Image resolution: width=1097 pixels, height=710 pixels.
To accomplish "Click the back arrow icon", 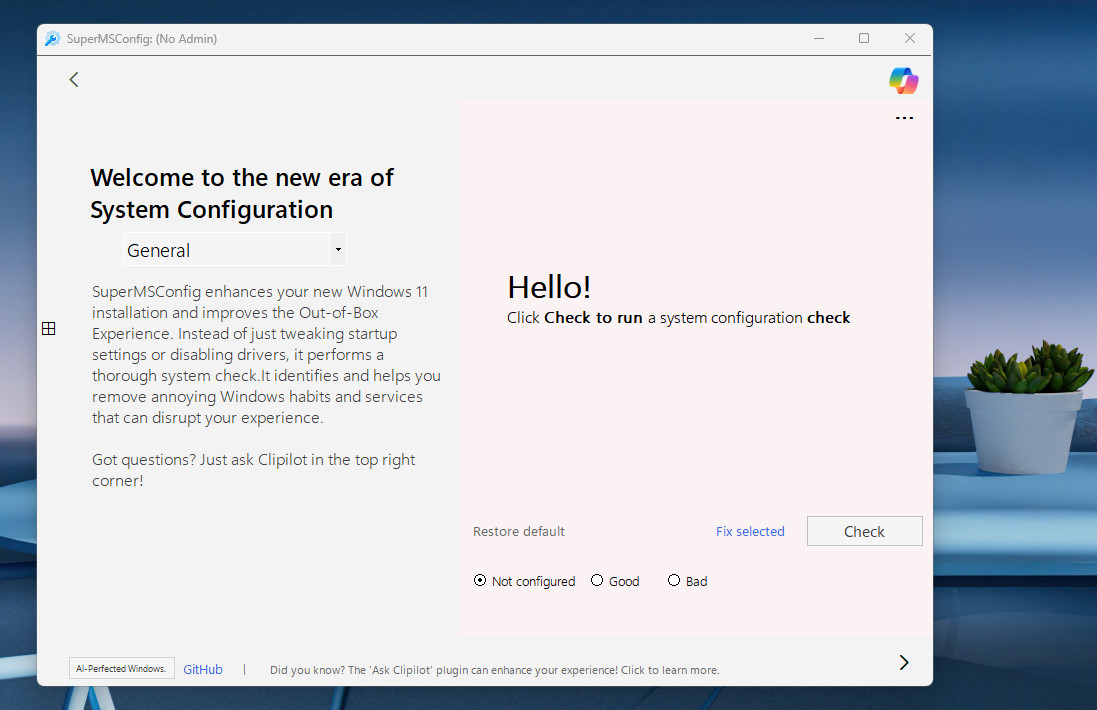I will [x=73, y=80].
